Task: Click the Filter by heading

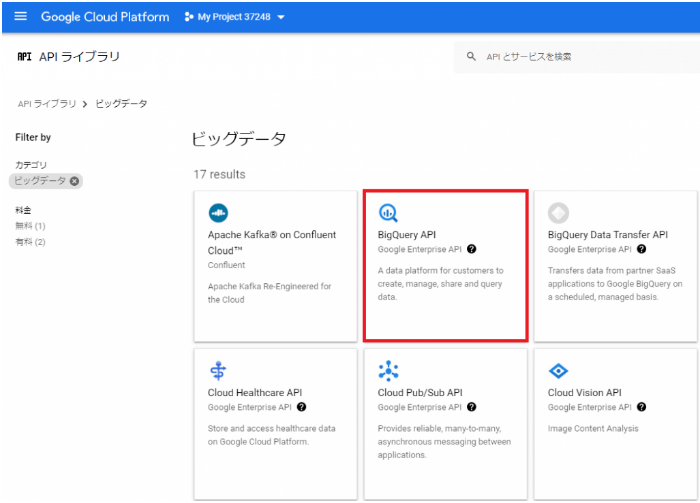Action: click(x=33, y=137)
